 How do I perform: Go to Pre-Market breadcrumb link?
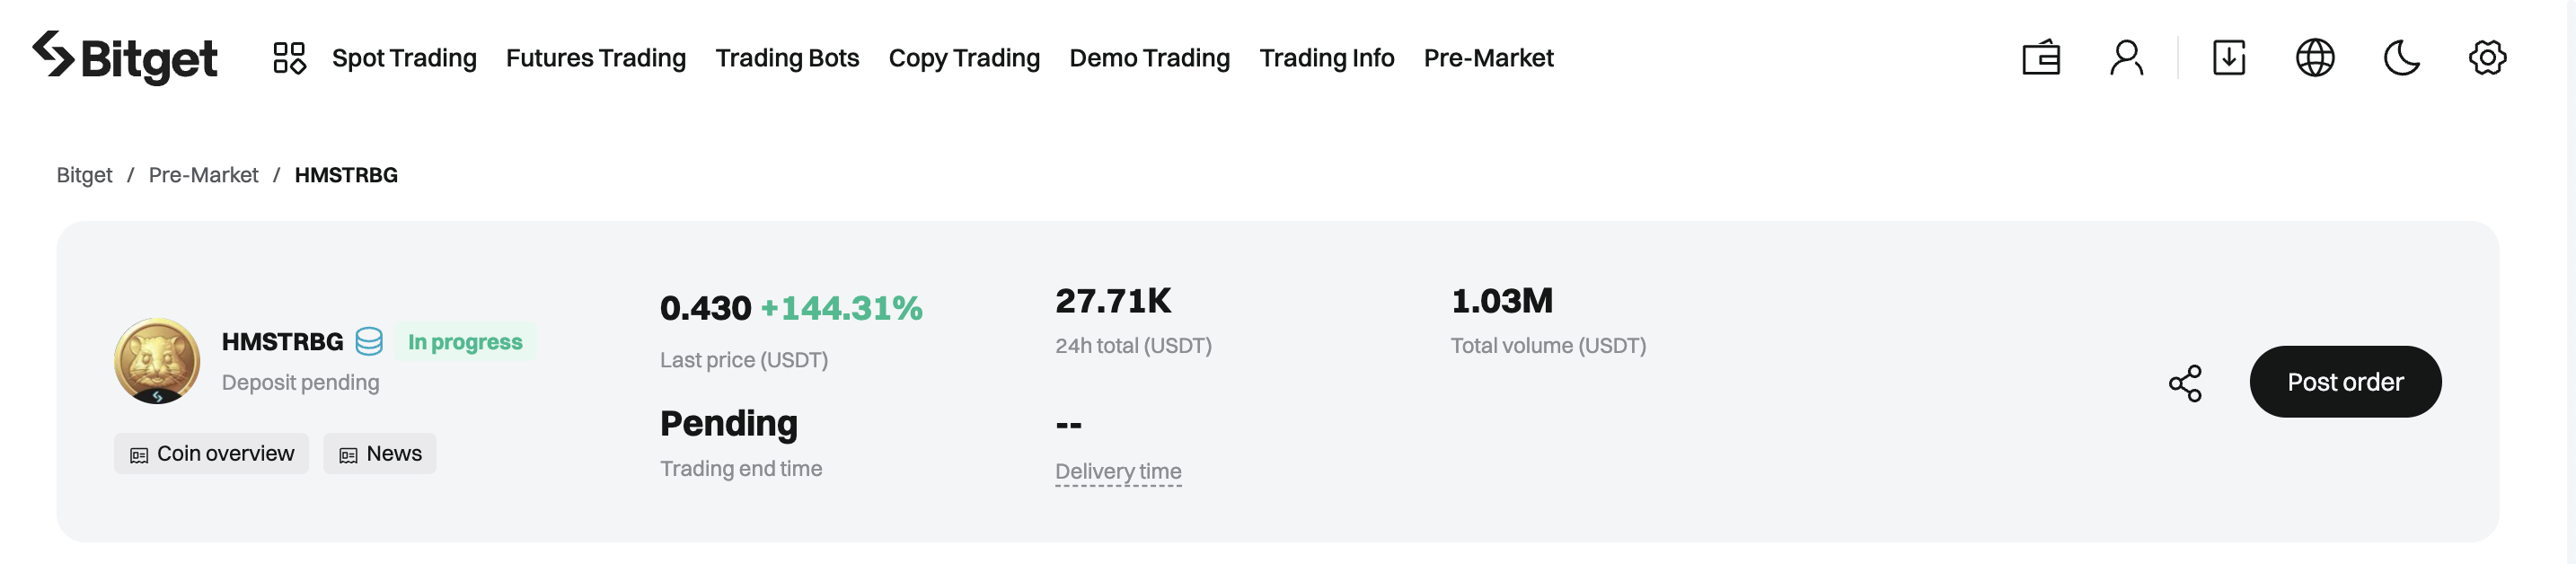tap(203, 175)
